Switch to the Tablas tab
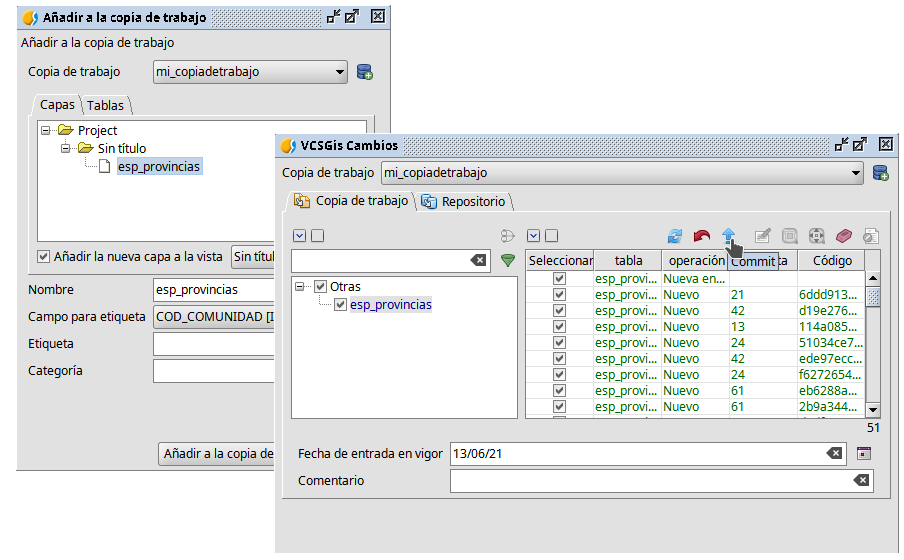The image size is (904, 560). tap(105, 105)
